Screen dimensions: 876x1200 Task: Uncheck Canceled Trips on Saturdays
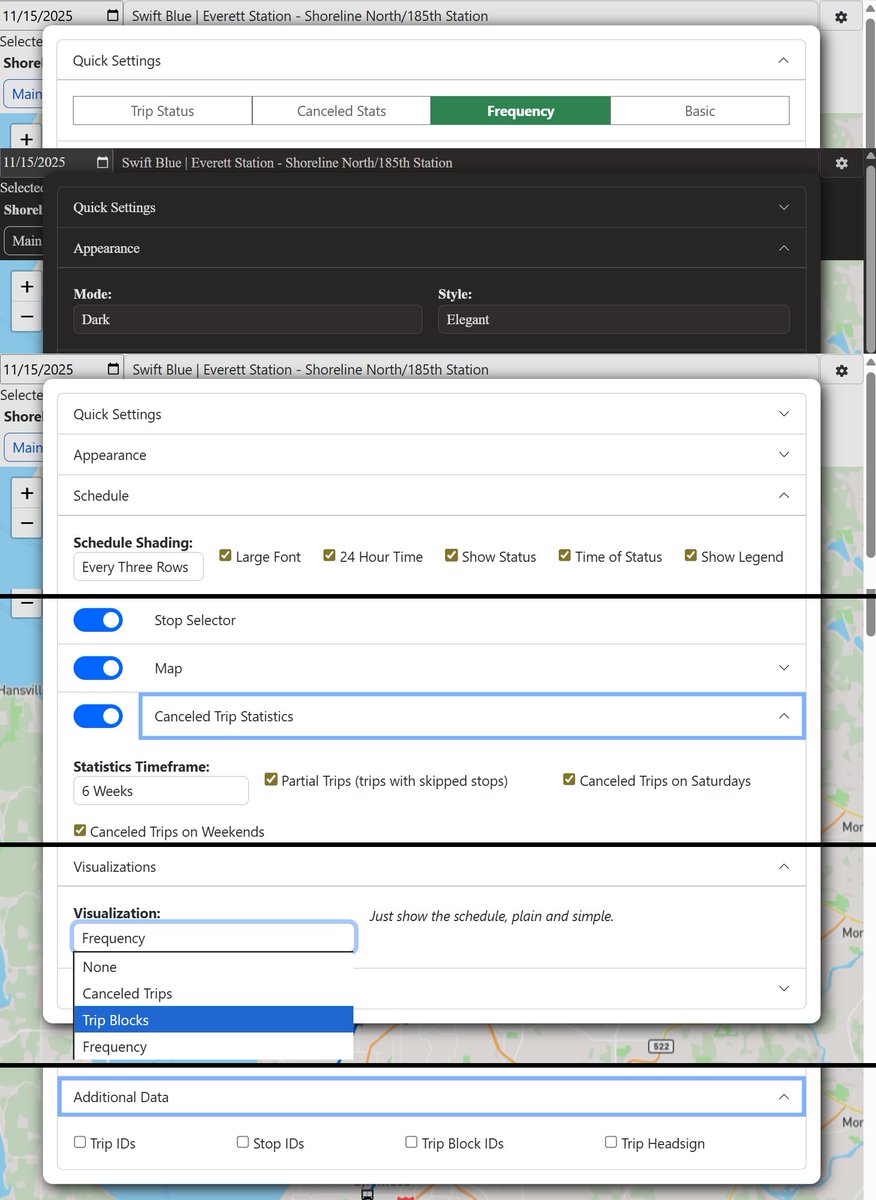click(570, 780)
